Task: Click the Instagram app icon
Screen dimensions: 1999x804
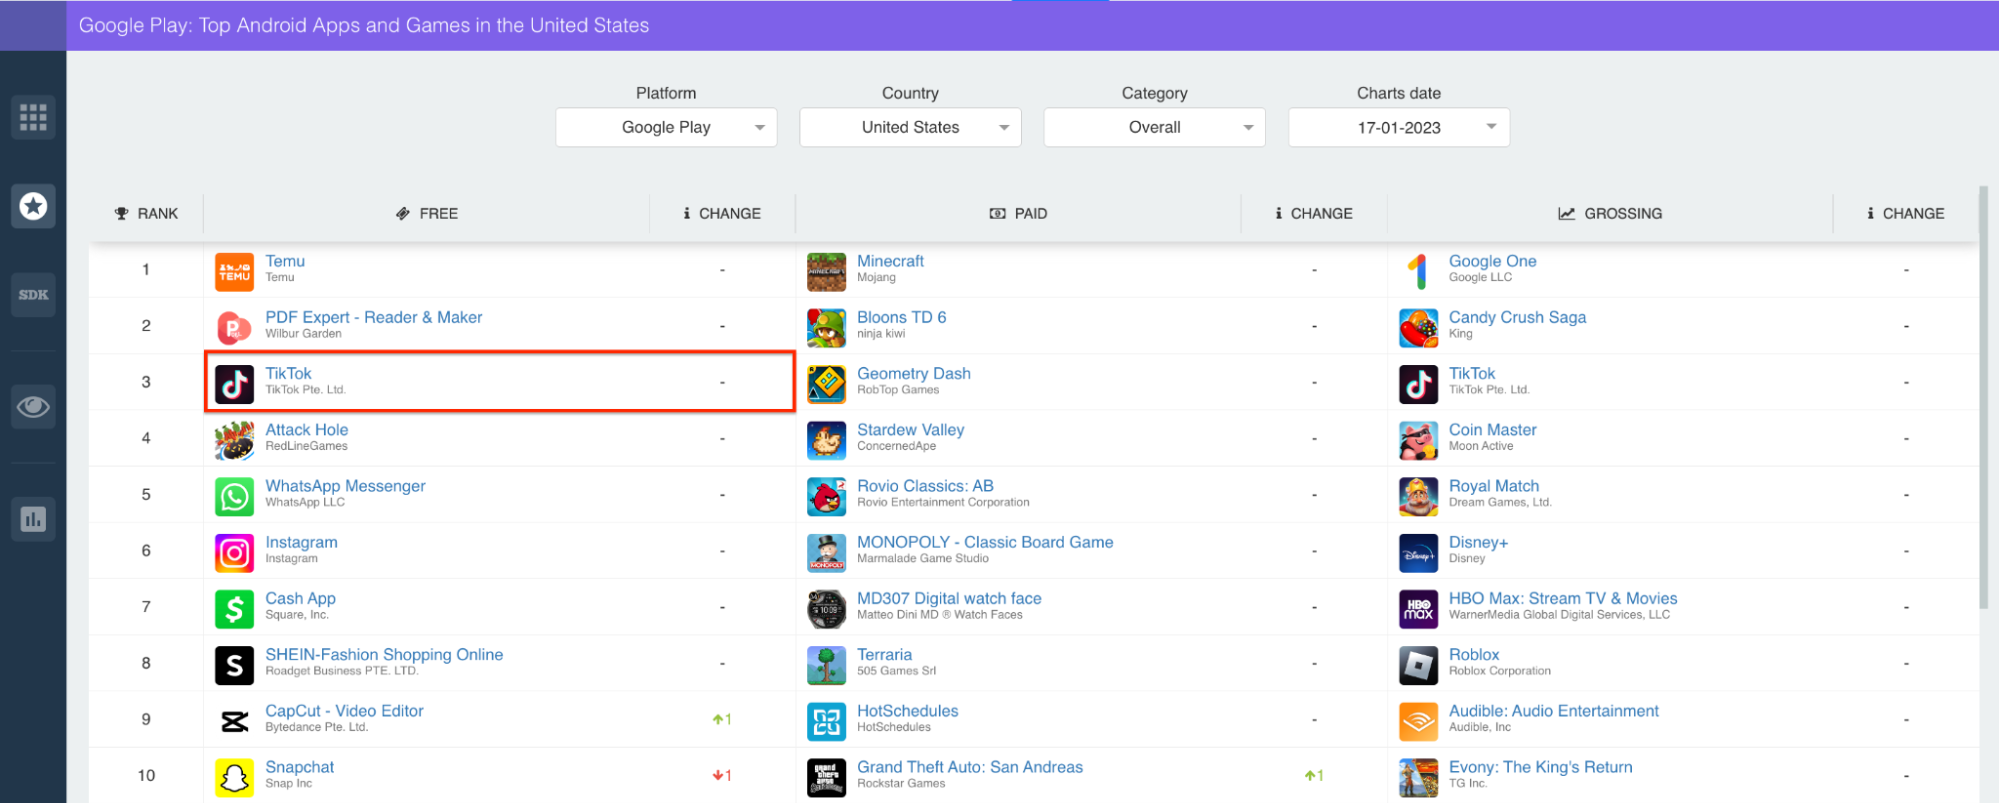Action: (234, 553)
